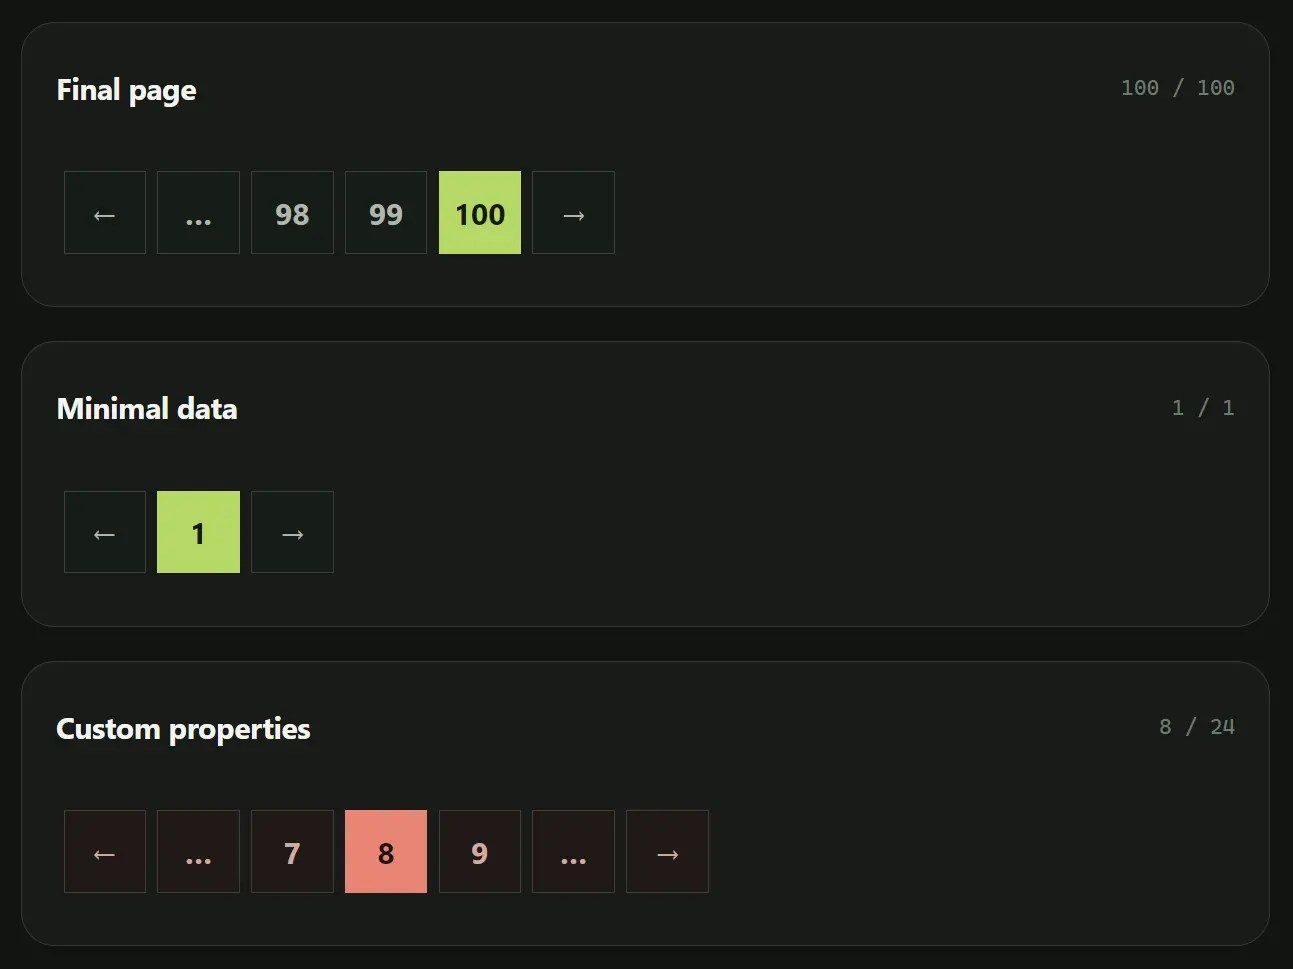The width and height of the screenshot is (1293, 969).
Task: Expand the ellipsis in Final page pagination
Action: [198, 212]
